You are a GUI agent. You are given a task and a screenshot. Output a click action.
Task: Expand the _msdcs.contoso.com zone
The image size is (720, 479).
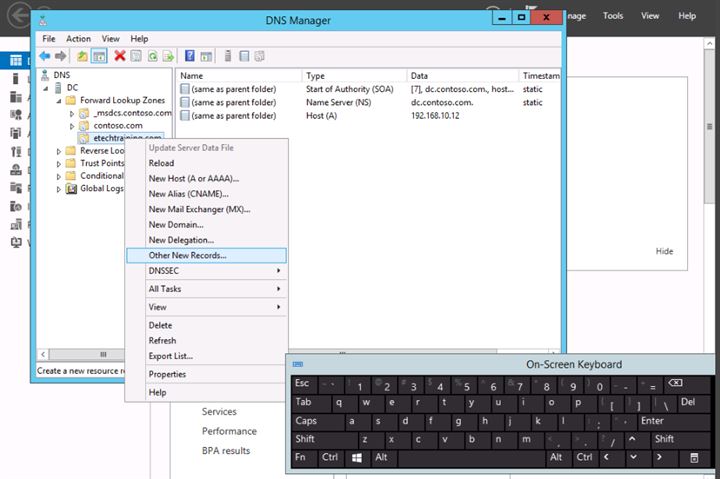(x=71, y=114)
